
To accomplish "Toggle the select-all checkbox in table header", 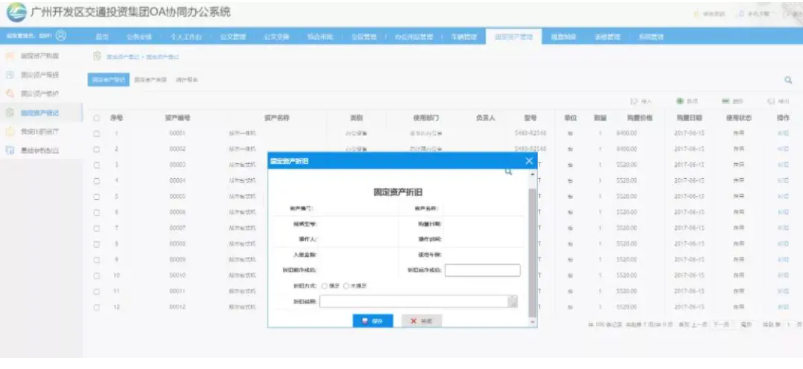I will click(96, 118).
